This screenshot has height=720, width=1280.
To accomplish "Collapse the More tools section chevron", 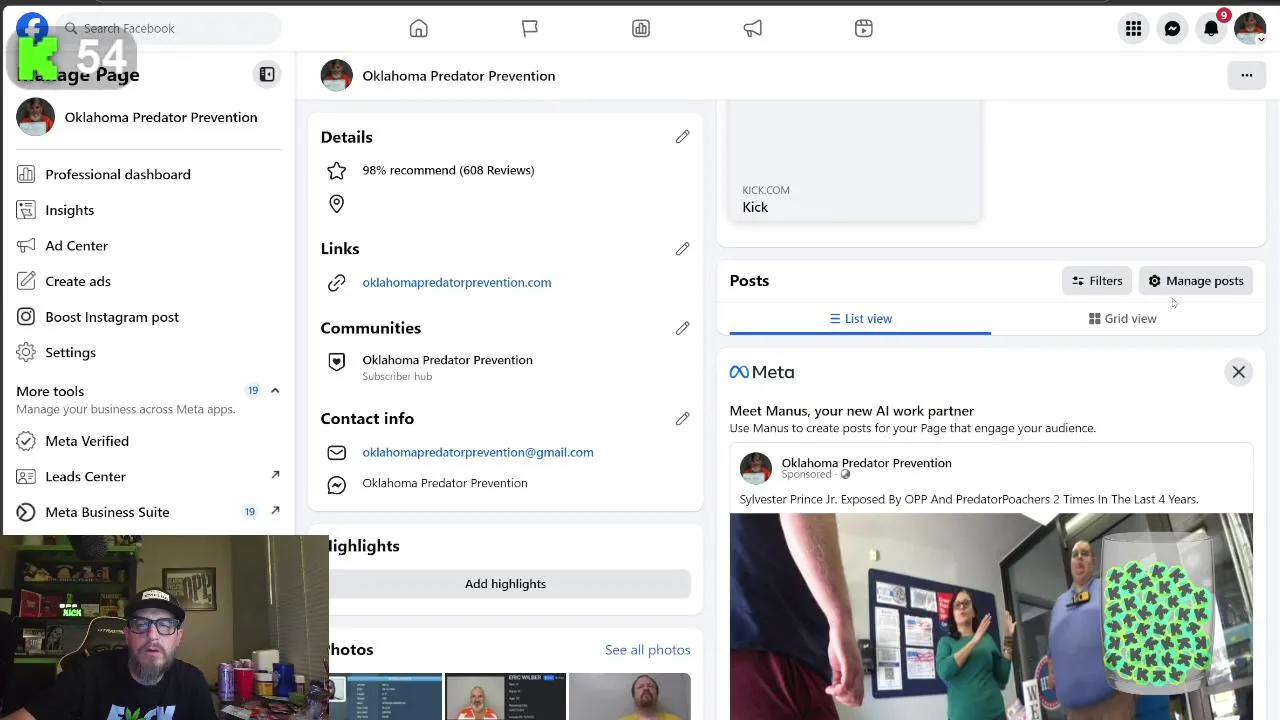I will pos(275,391).
